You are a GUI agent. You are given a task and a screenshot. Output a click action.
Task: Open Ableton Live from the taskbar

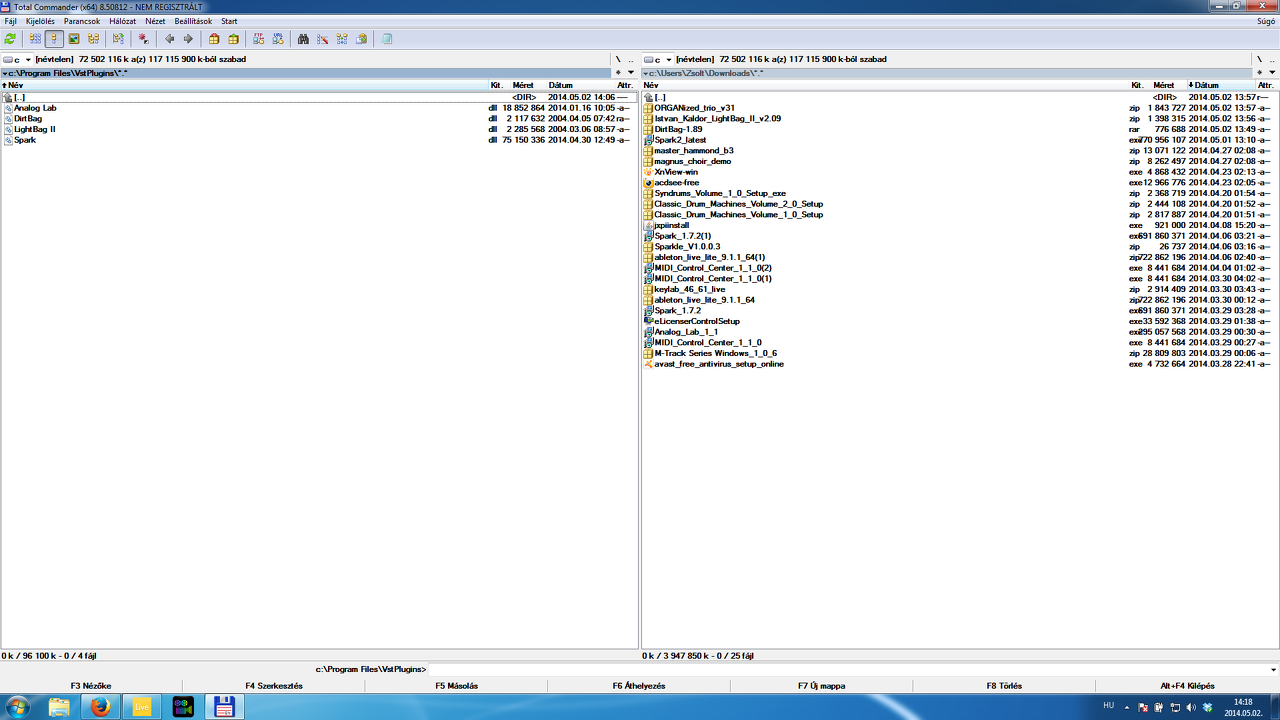point(141,707)
